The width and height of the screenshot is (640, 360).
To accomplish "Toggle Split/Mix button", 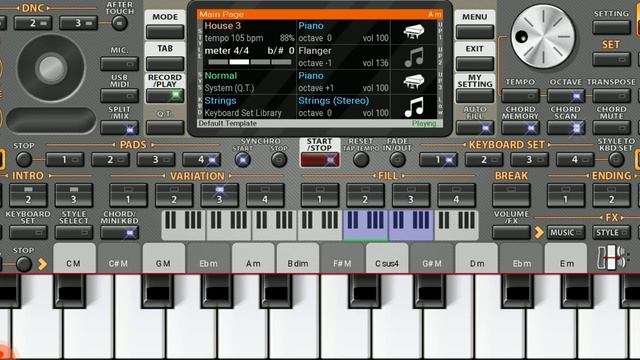I will (x=120, y=128).
